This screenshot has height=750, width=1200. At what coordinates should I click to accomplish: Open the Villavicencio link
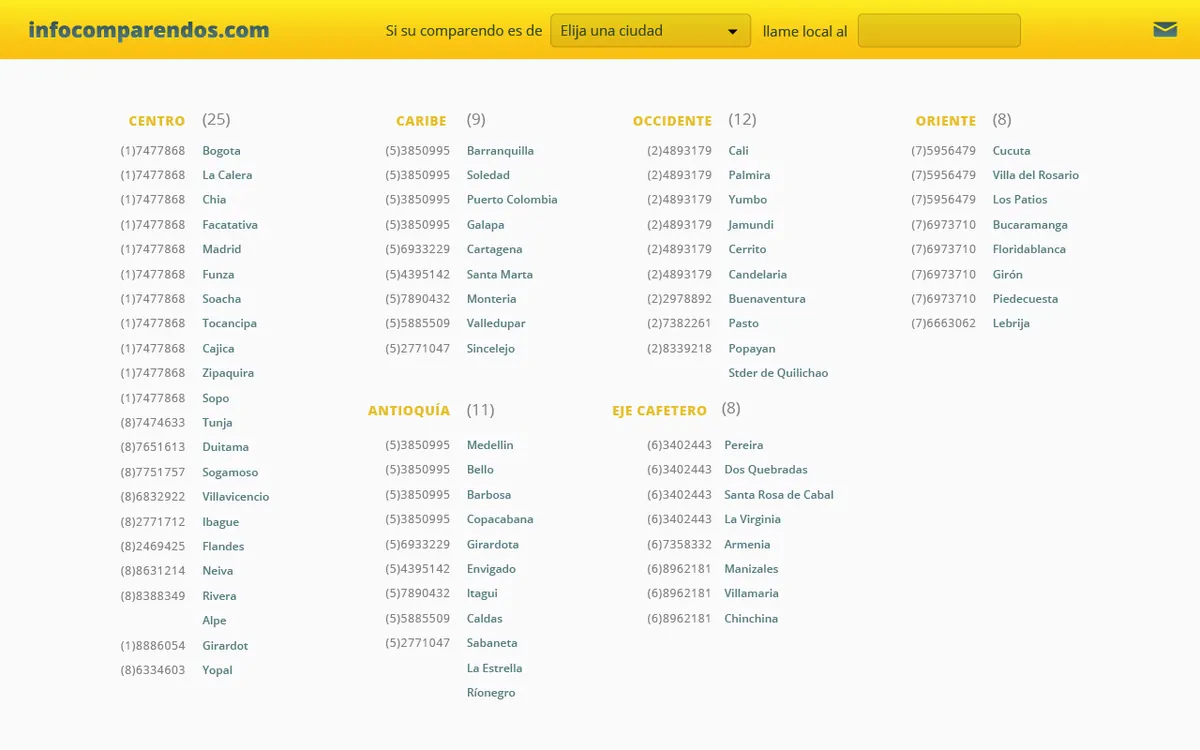coord(235,497)
